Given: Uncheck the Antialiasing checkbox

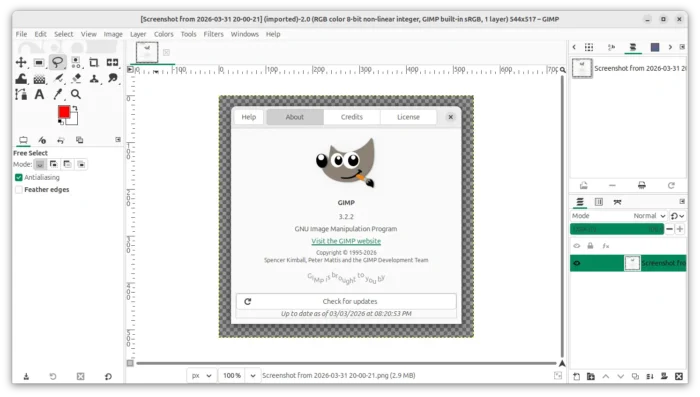Looking at the screenshot, I should (19, 177).
